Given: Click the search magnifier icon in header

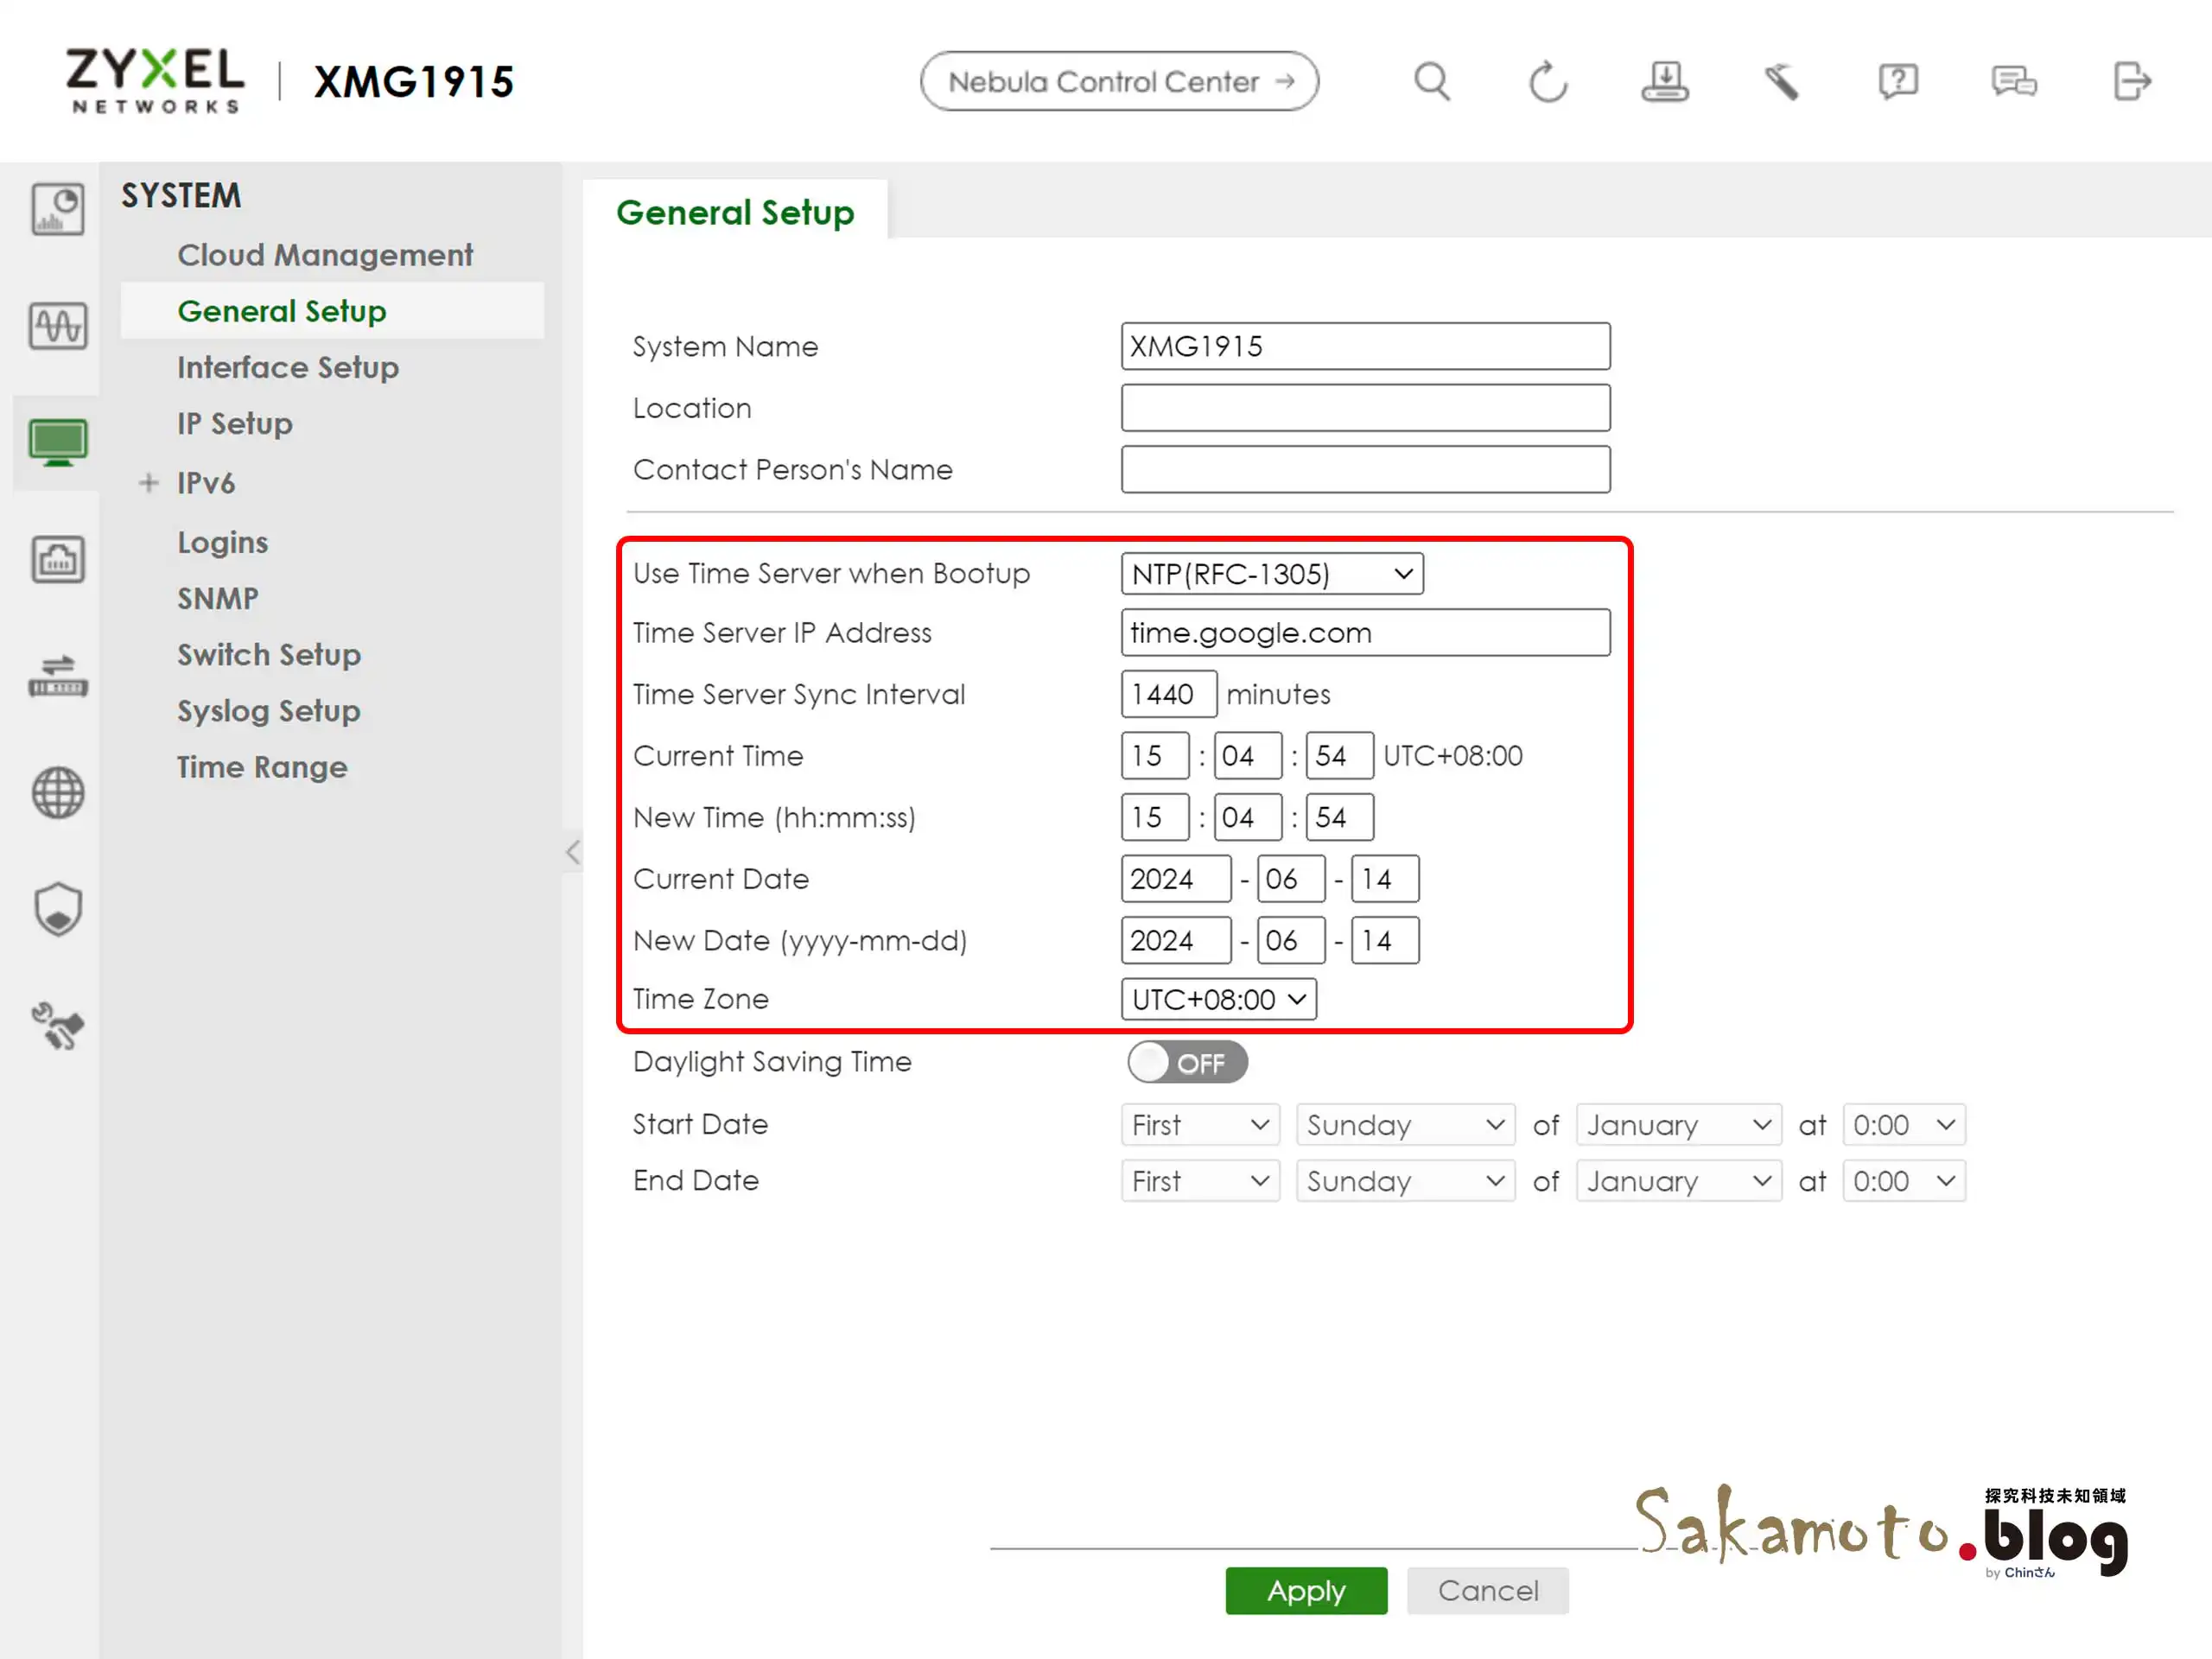Looking at the screenshot, I should pos(1431,82).
